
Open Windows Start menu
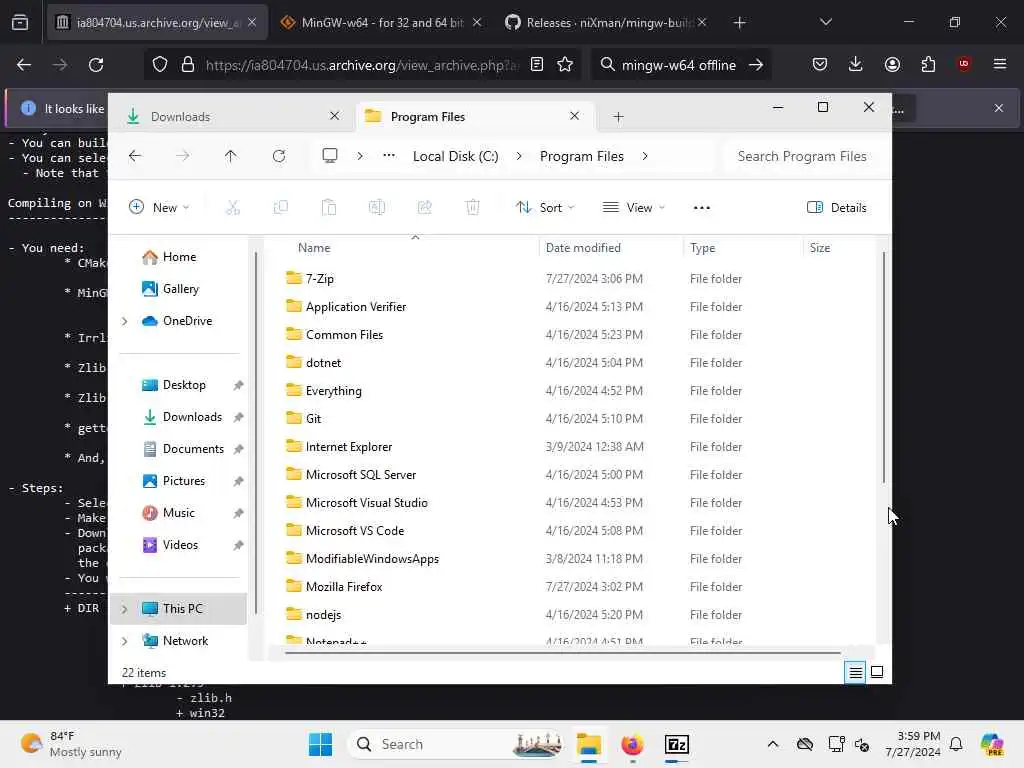320,744
